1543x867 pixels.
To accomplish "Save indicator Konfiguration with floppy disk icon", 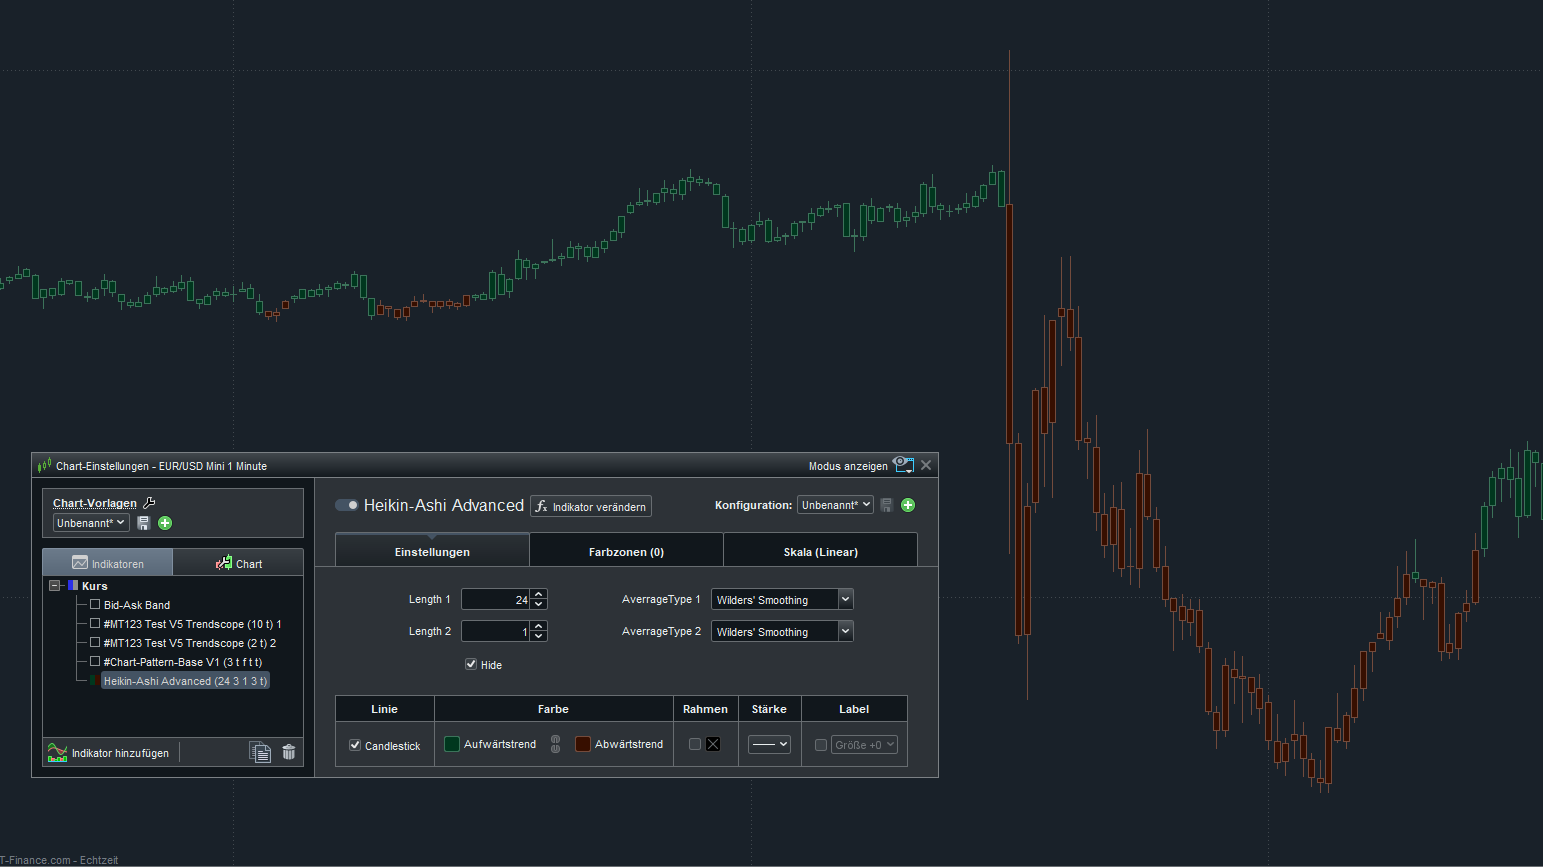I will pos(886,505).
